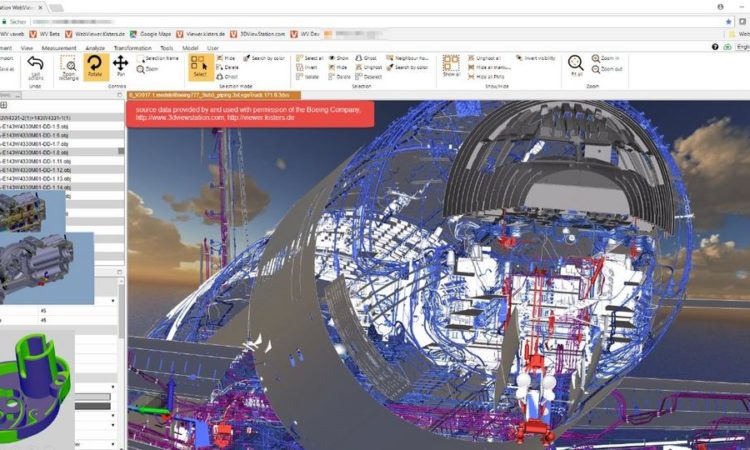
Task: Pick the Zoom tool in Controls group
Action: pos(147,69)
